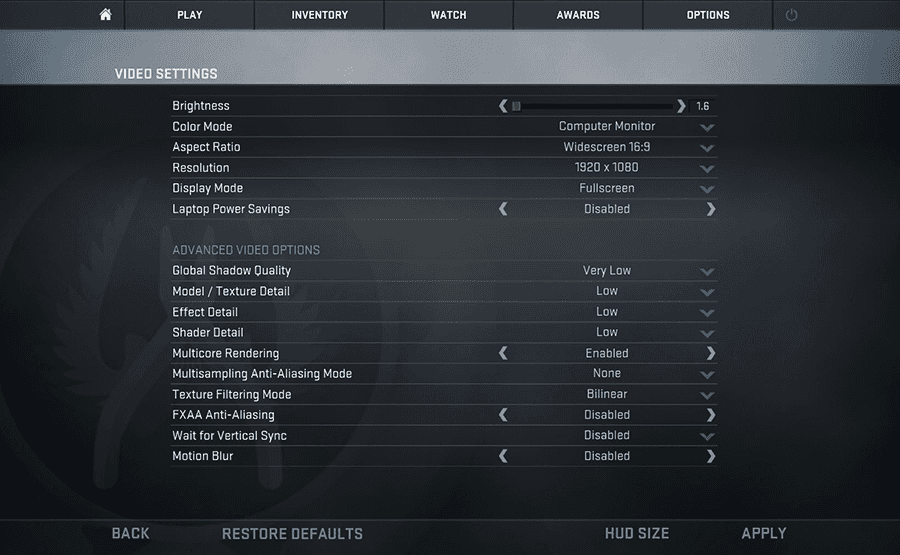Image resolution: width=900 pixels, height=555 pixels.
Task: Go to the Home icon
Action: click(105, 14)
